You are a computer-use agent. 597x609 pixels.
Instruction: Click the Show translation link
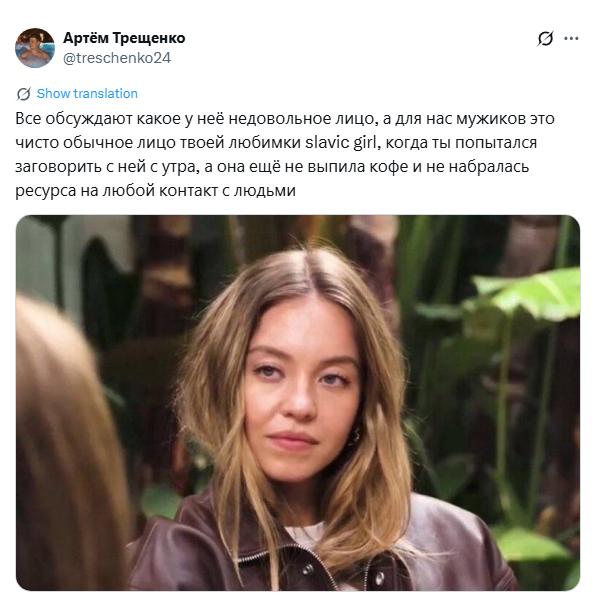[x=87, y=94]
